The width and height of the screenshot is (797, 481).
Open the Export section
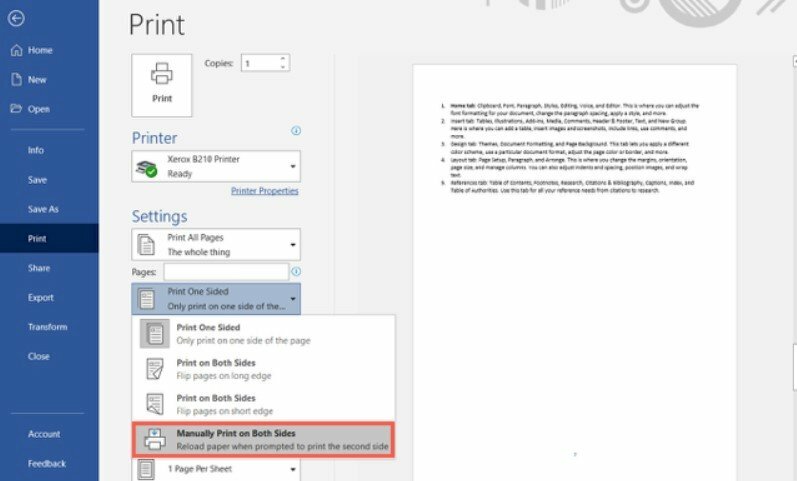tap(41, 297)
